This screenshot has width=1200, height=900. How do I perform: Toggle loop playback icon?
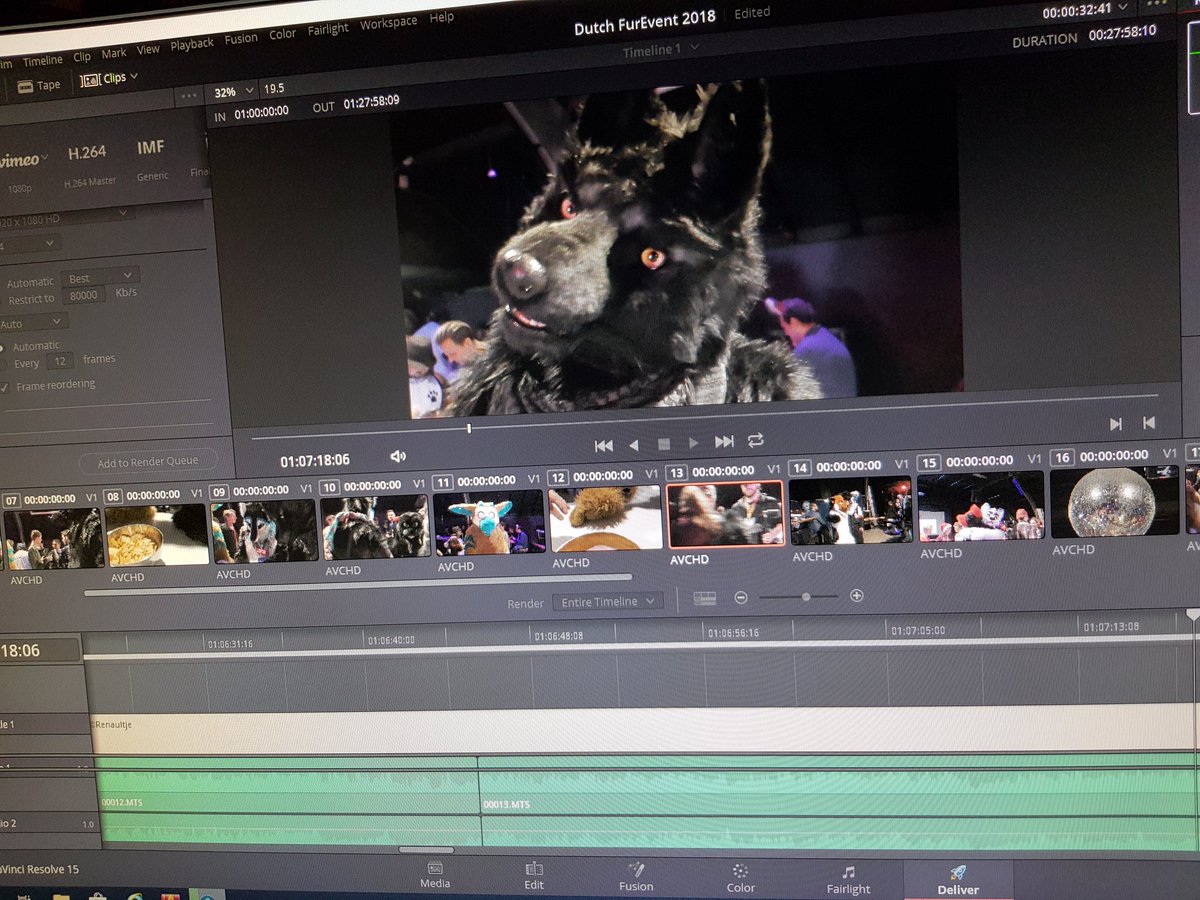click(x=755, y=440)
